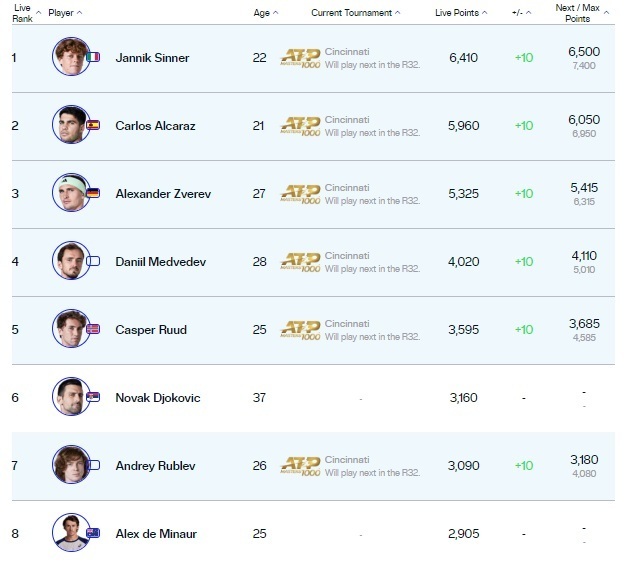629x563 pixels.
Task: Sort by Current Tournament header
Action: coord(355,13)
